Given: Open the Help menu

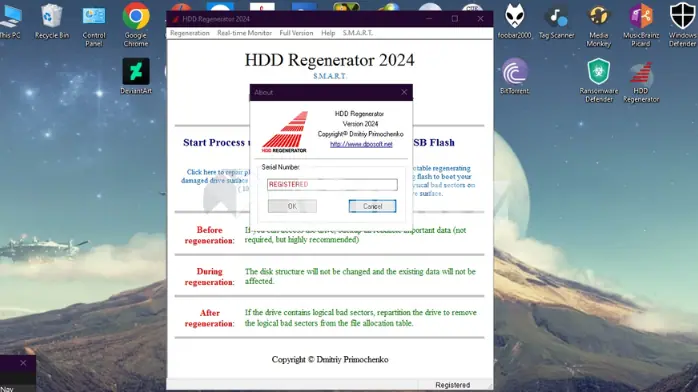Looking at the screenshot, I should 328,33.
